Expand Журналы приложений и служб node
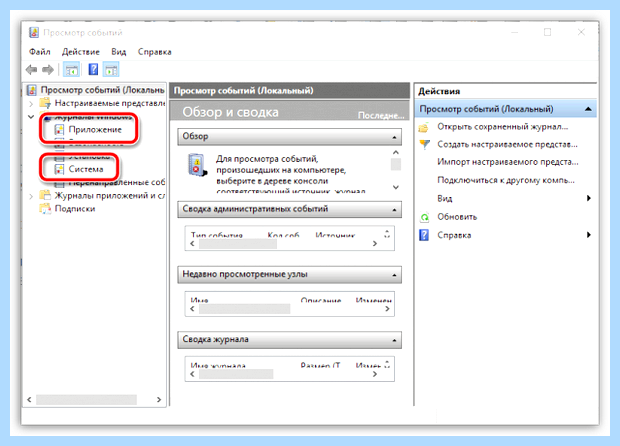This screenshot has height=446, width=620. pos(31,196)
